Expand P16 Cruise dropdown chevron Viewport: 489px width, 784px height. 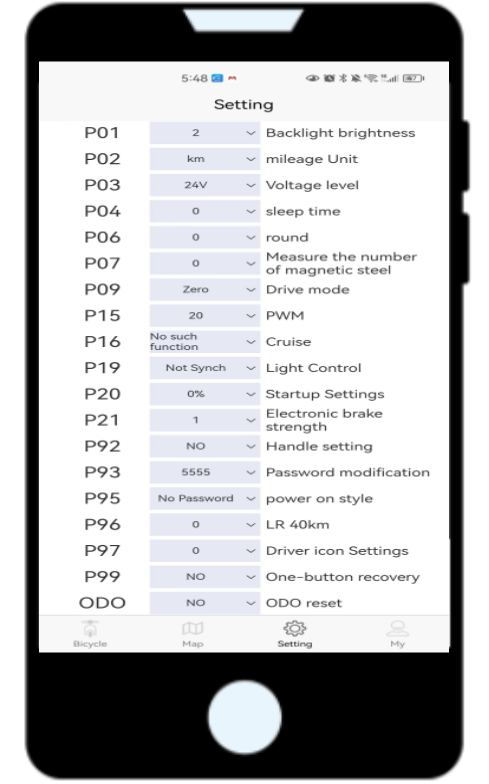pos(251,342)
